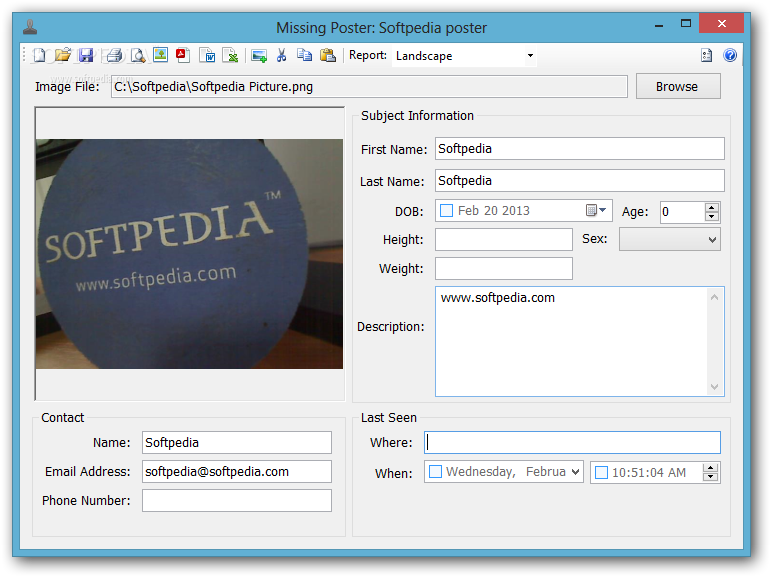The width and height of the screenshot is (771, 577).
Task: Save the poster with floppy icon
Action: click(86, 55)
